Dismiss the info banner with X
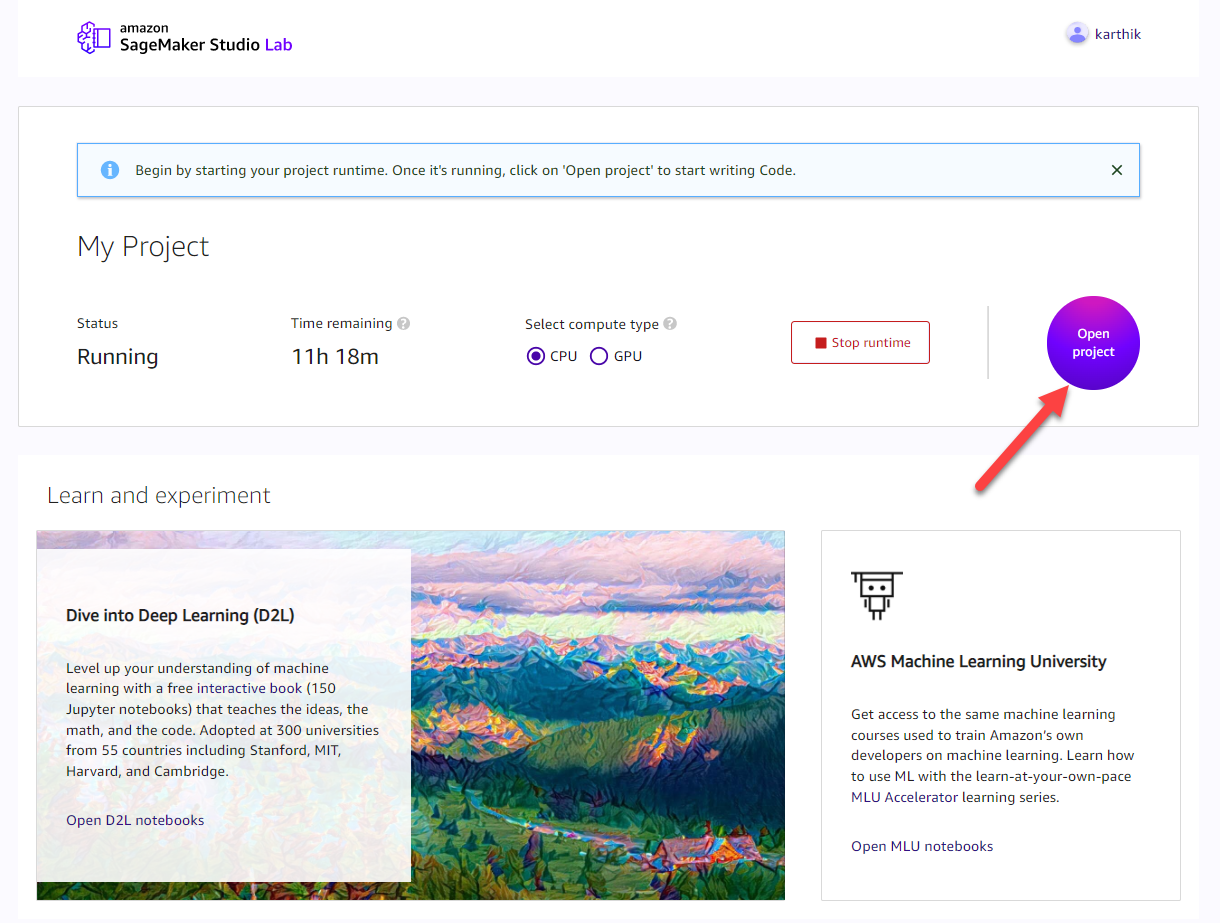Viewport: 1220px width, 923px height. coord(1117,170)
